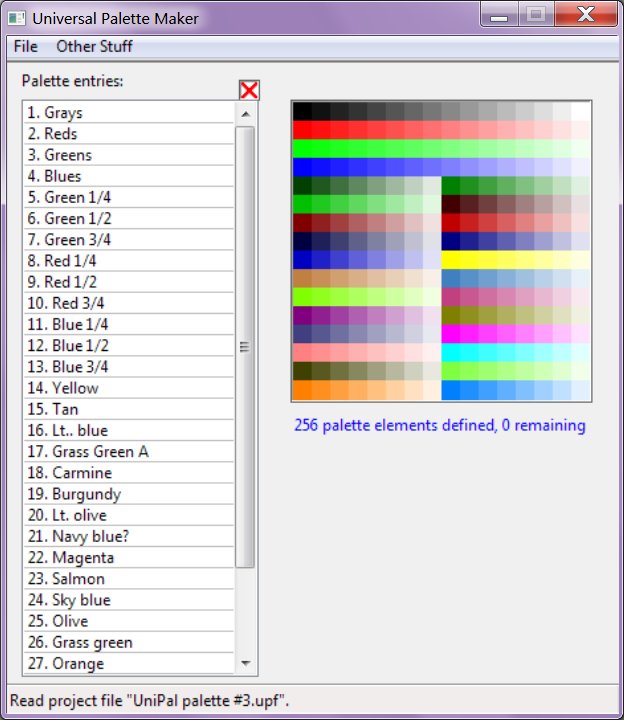Close the Universal Palette Maker window
Image resolution: width=624 pixels, height=720 pixels.
[x=586, y=15]
